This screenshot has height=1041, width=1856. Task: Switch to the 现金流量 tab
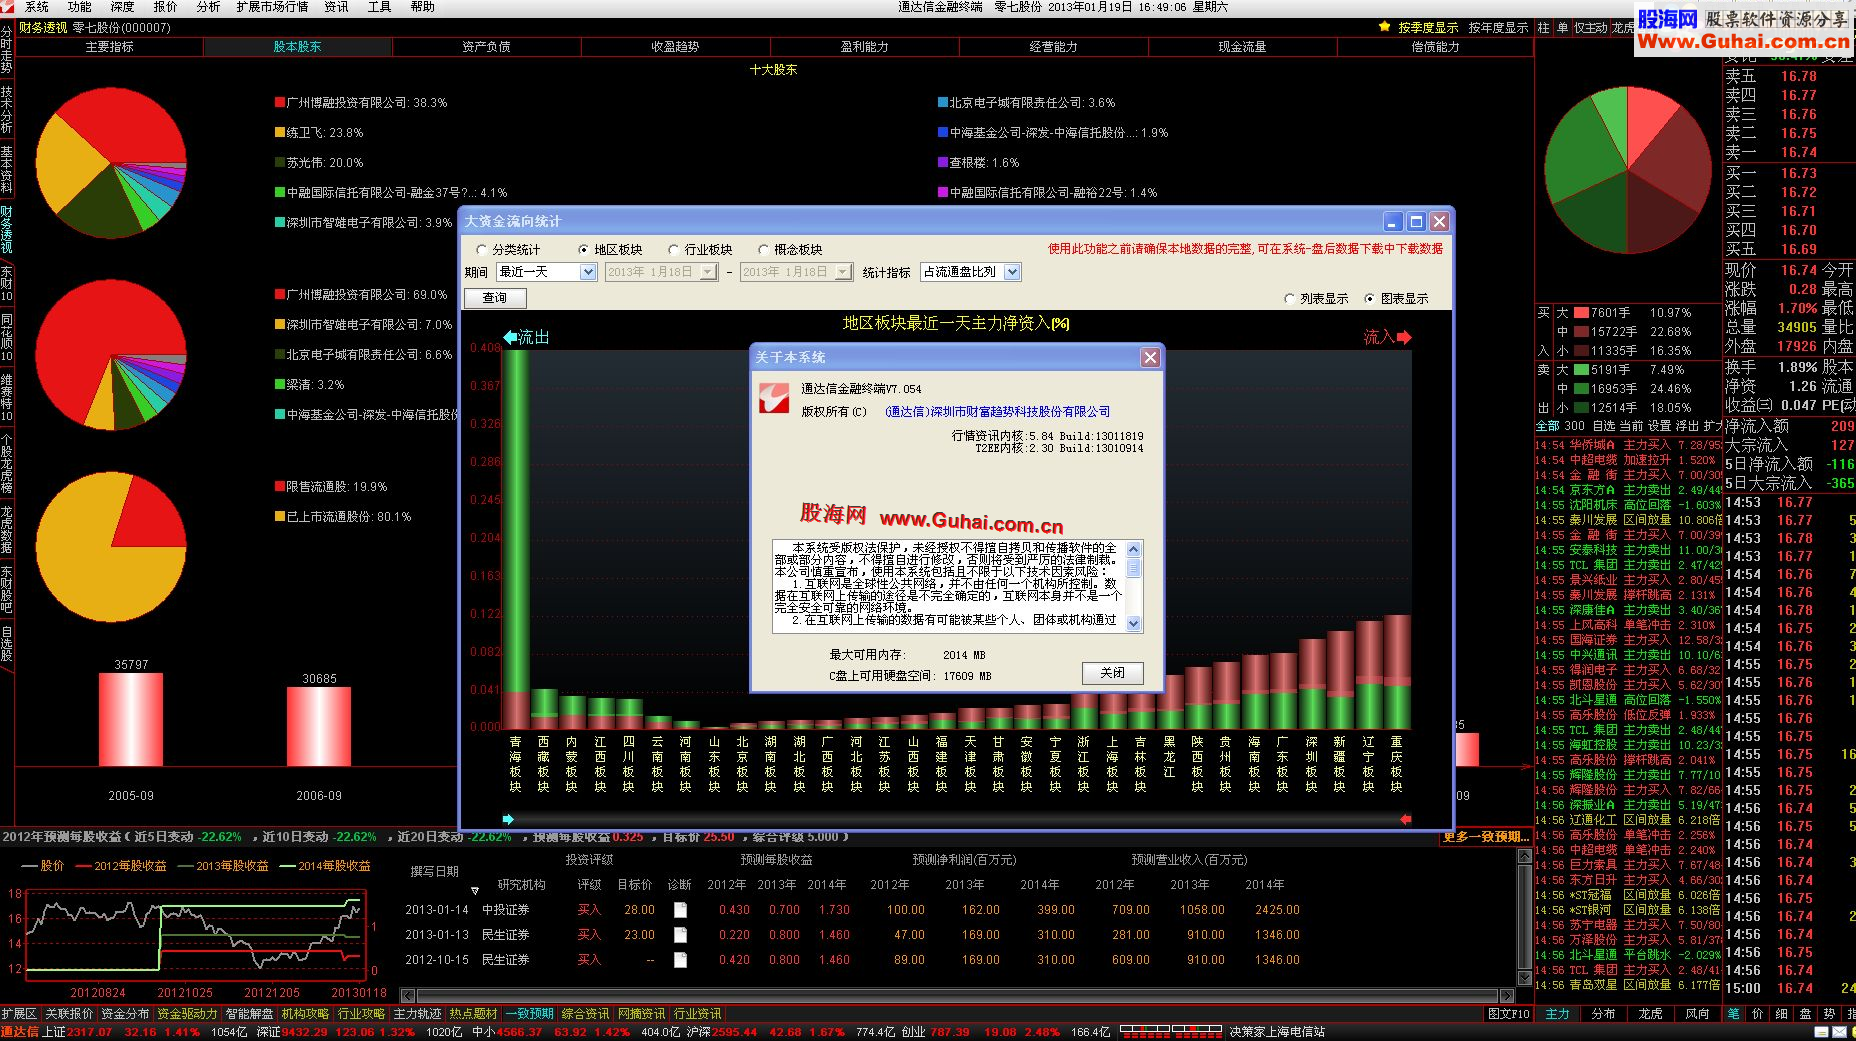1242,47
